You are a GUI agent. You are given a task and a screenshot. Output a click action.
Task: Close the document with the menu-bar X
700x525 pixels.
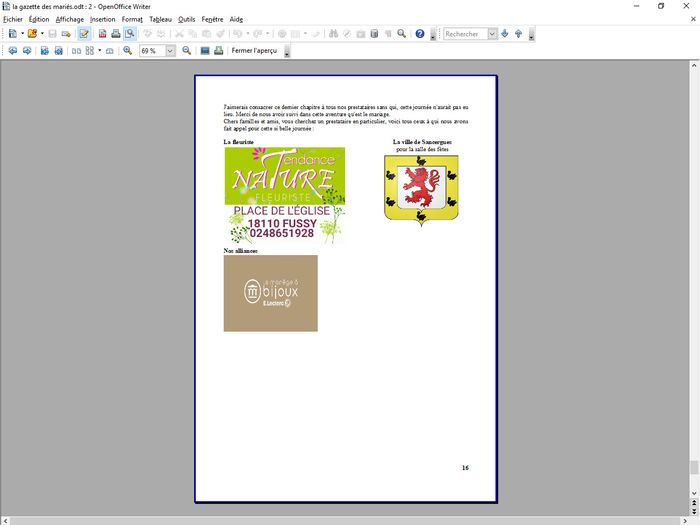coord(693,19)
